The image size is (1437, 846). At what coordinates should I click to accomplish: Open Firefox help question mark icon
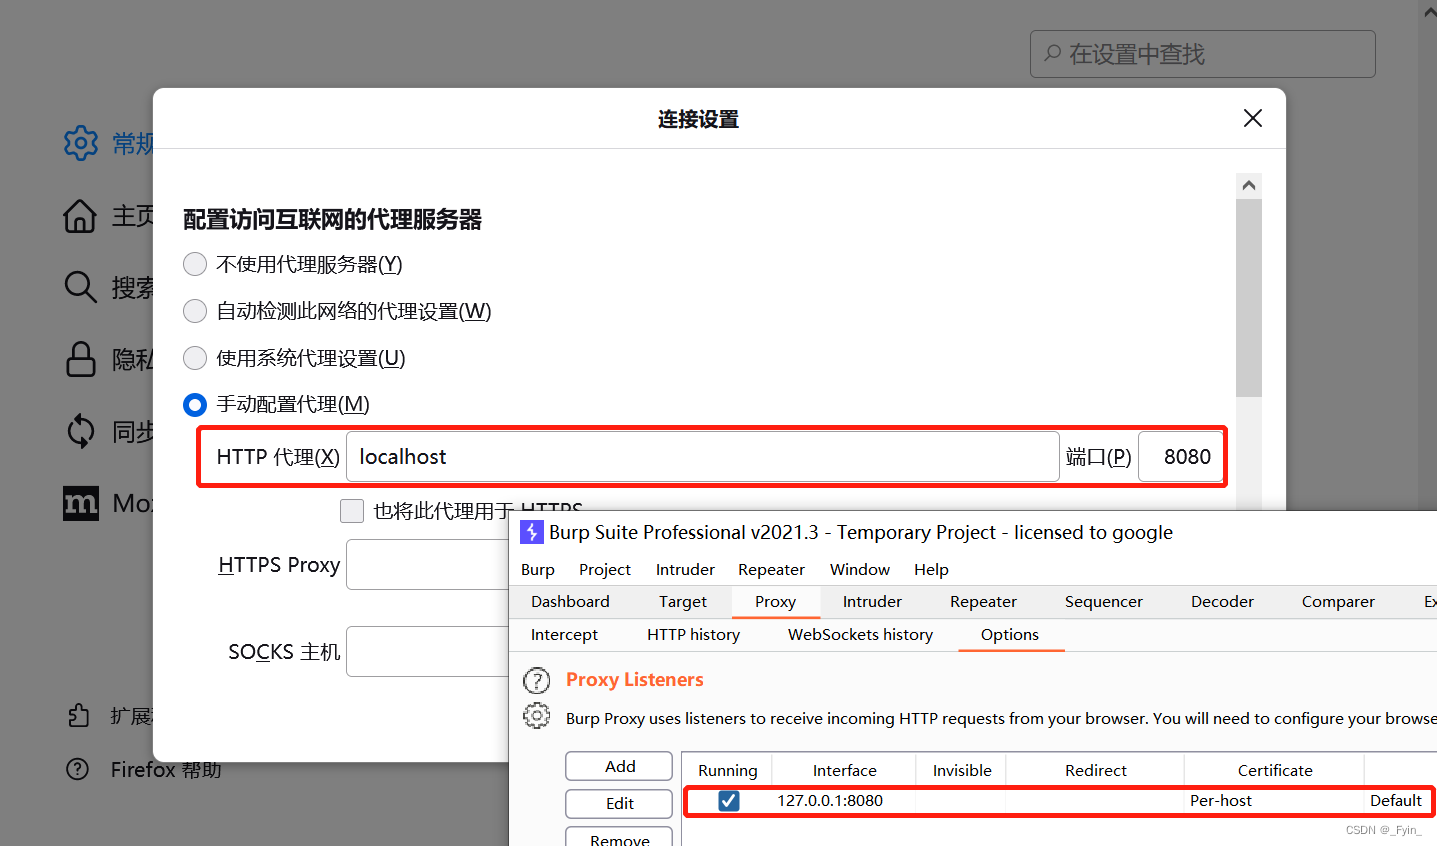coord(77,769)
